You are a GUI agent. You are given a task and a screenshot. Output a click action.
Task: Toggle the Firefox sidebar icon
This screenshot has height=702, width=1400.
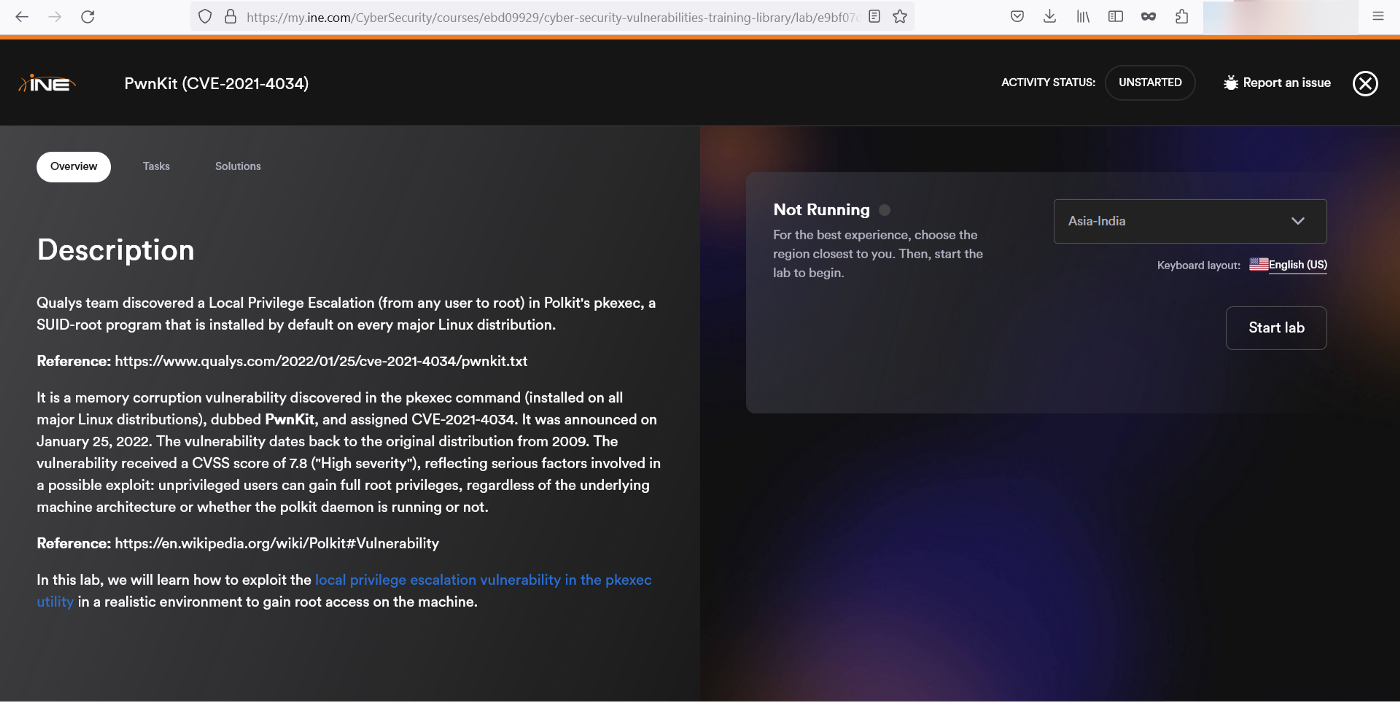tap(1115, 17)
